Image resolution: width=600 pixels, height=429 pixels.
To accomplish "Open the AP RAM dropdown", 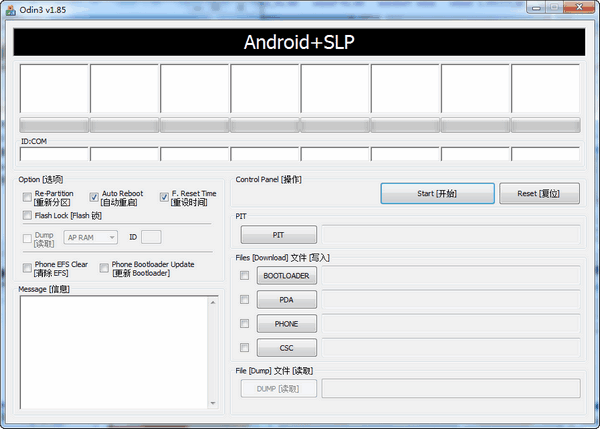I will click(x=90, y=237).
